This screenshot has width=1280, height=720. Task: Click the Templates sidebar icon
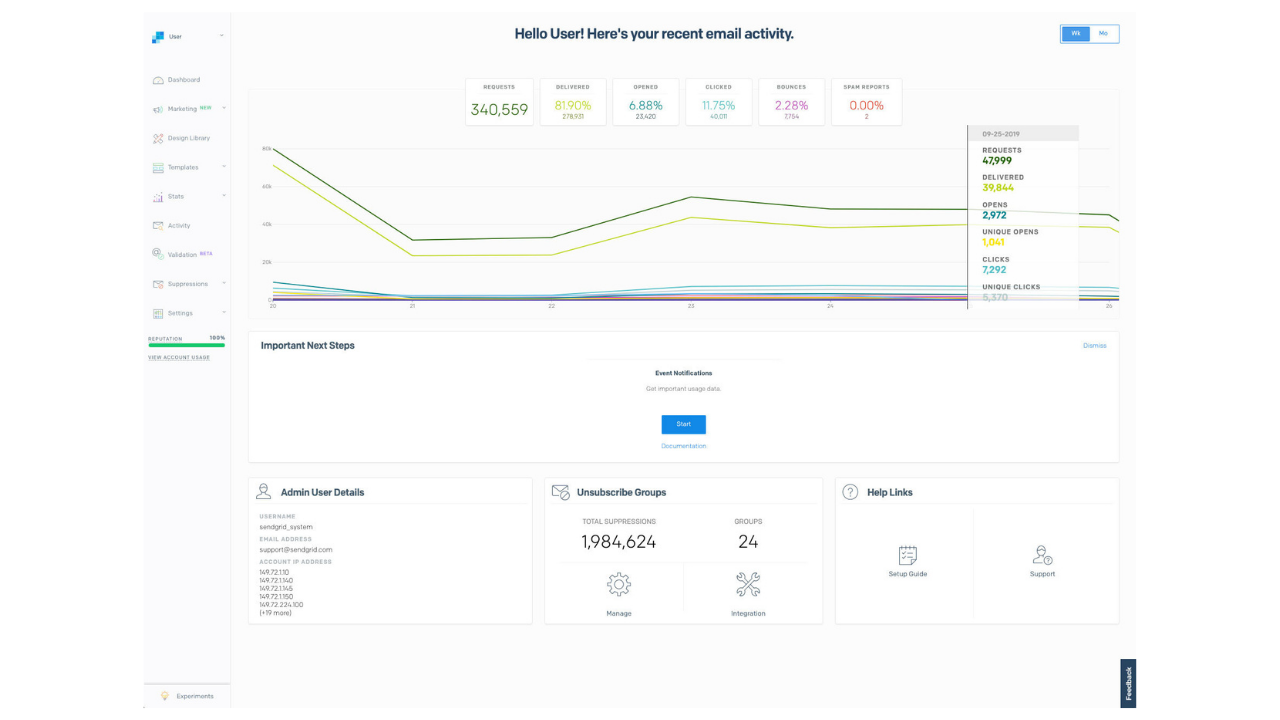pos(158,167)
